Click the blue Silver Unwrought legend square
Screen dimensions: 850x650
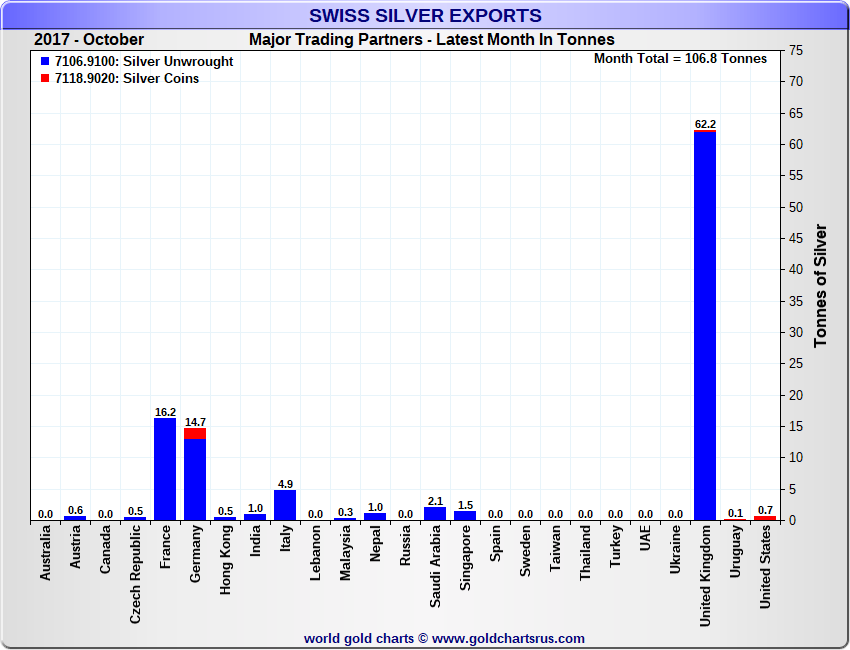click(x=45, y=62)
